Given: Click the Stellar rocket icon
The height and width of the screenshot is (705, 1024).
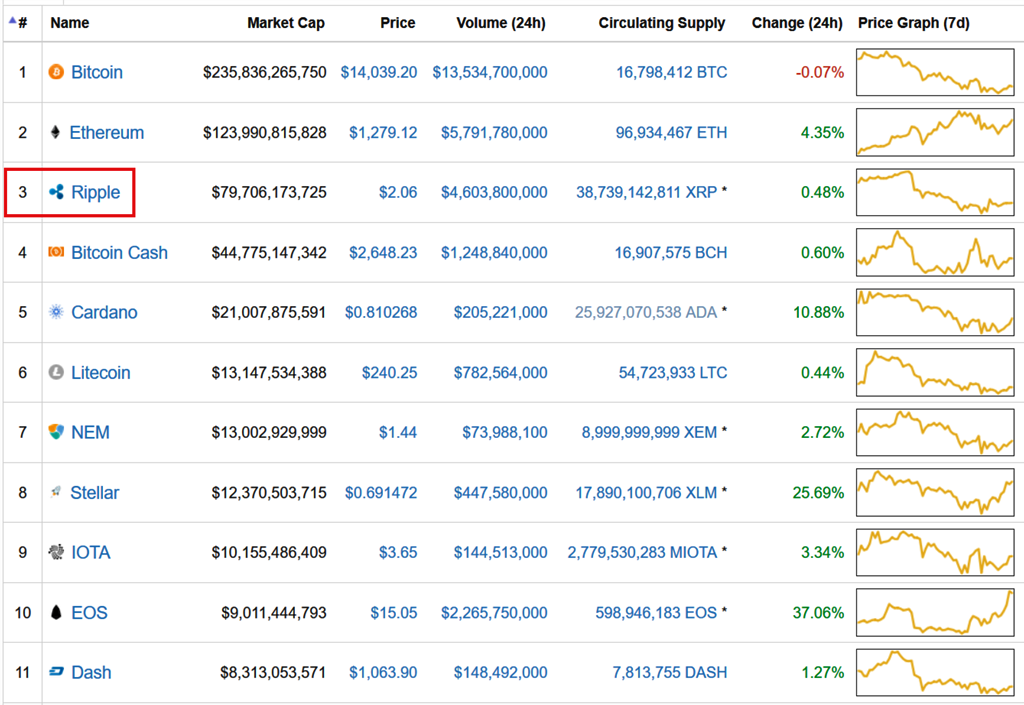Looking at the screenshot, I should (56, 492).
